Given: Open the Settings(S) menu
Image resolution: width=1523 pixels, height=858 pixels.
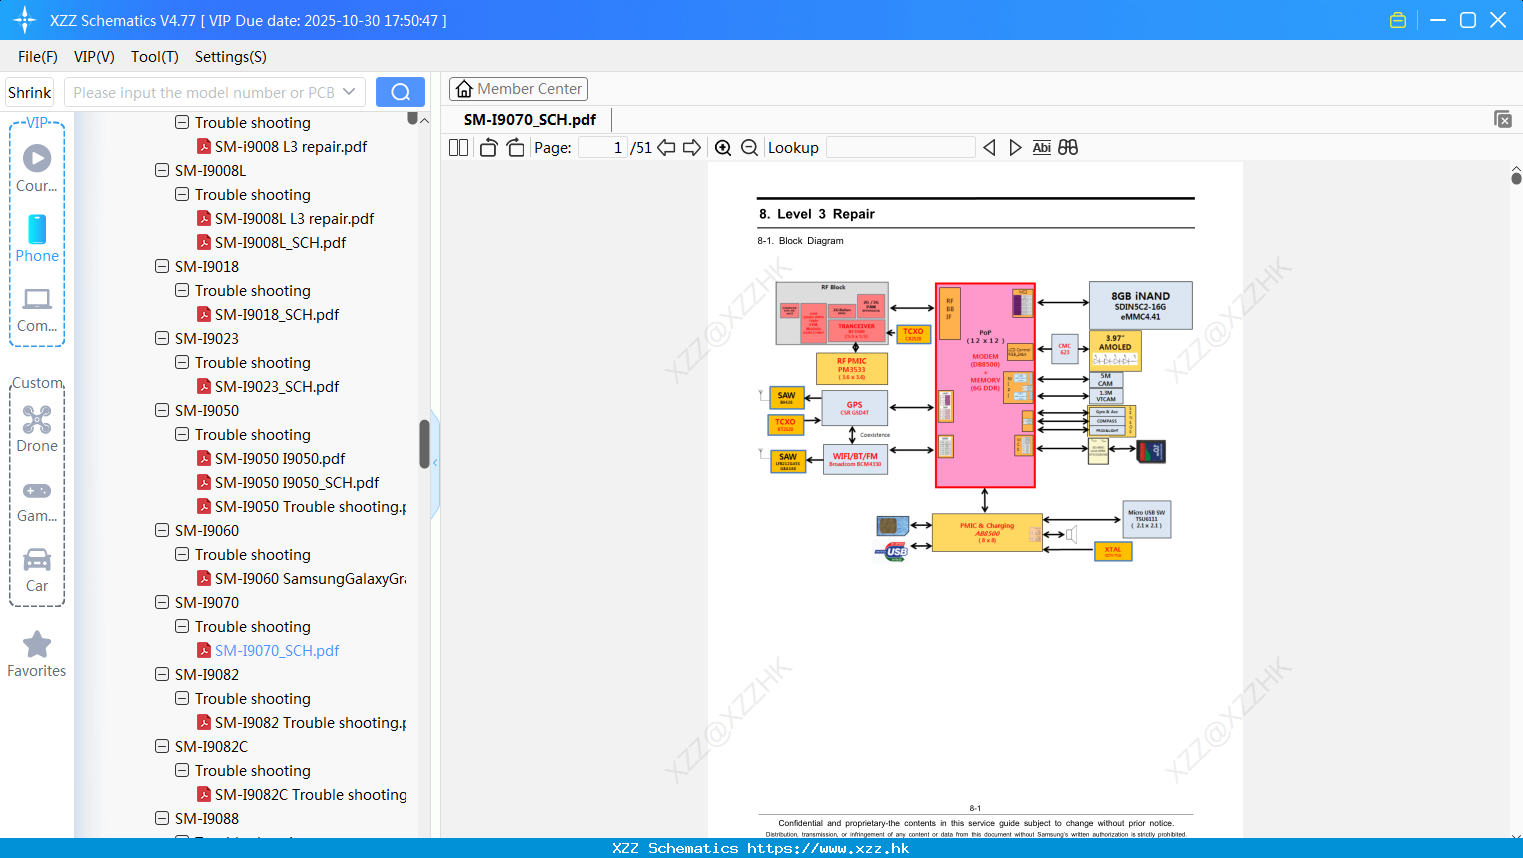Looking at the screenshot, I should click(x=231, y=57).
